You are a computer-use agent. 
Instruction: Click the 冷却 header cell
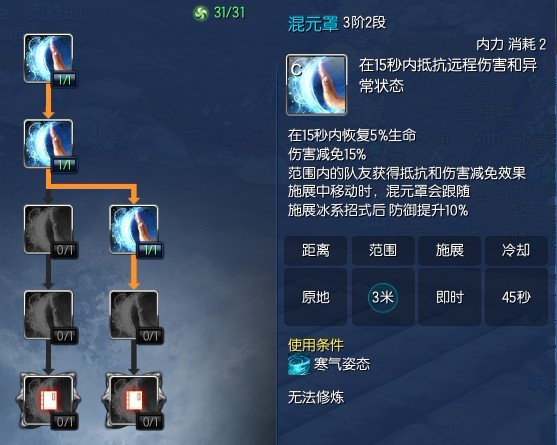516,250
